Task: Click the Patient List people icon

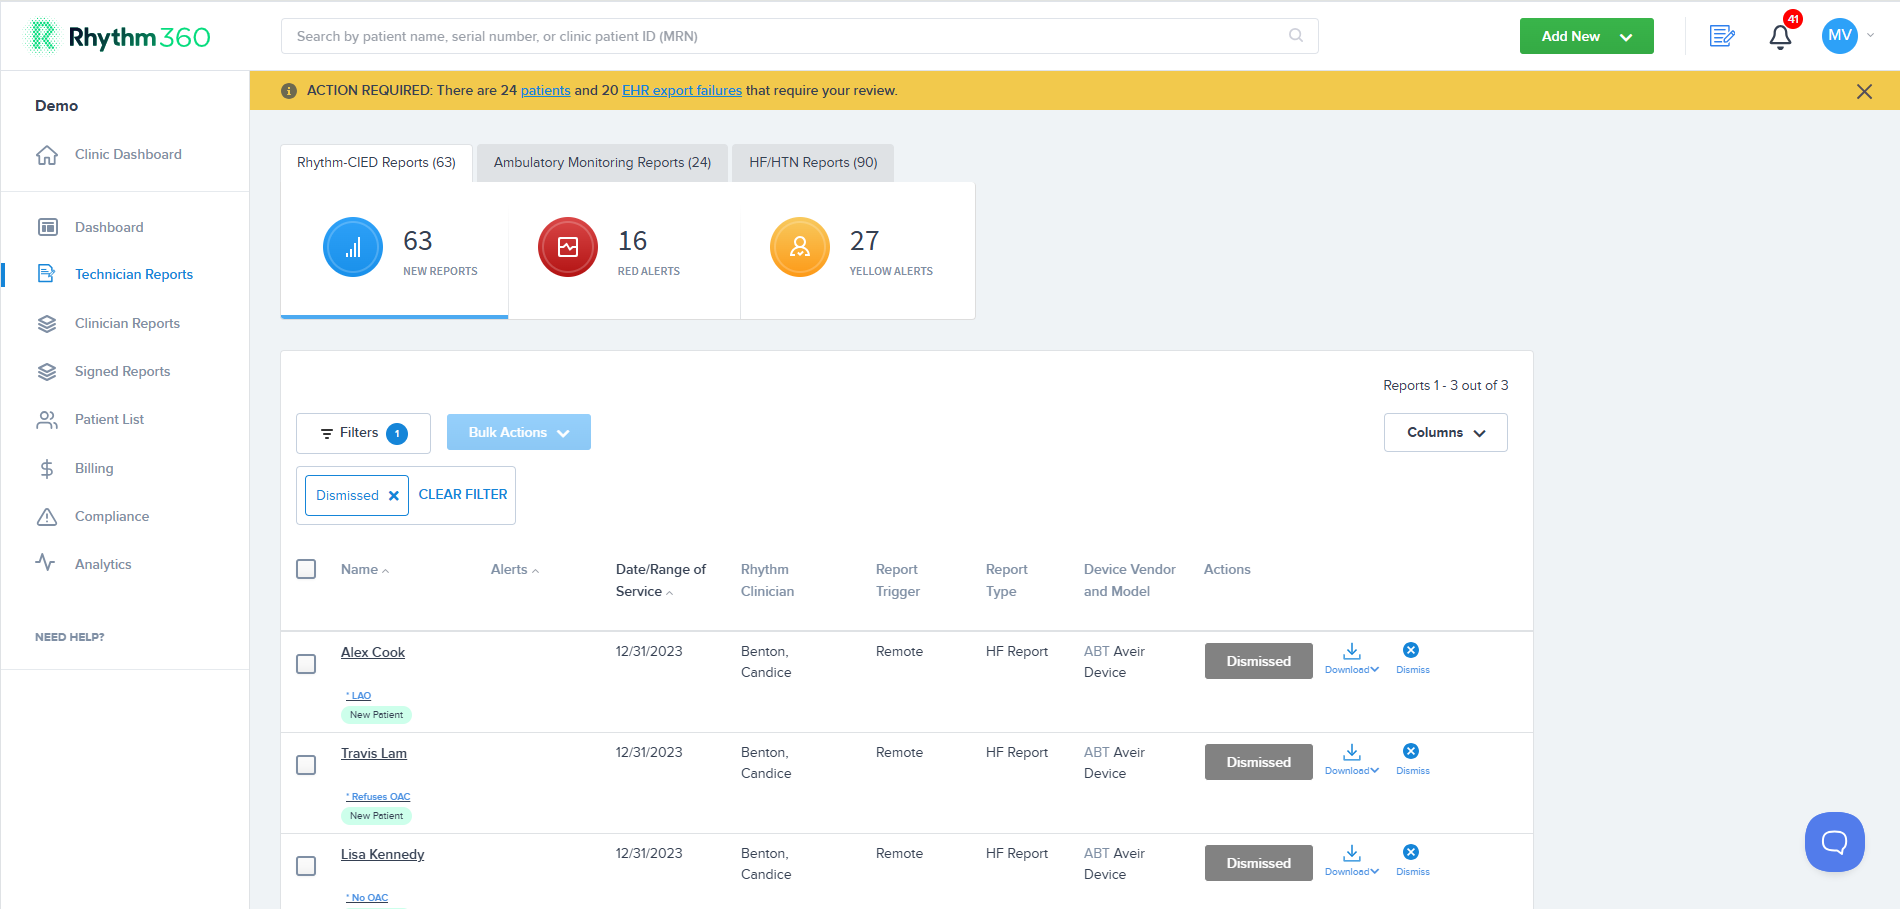Action: [x=47, y=420]
